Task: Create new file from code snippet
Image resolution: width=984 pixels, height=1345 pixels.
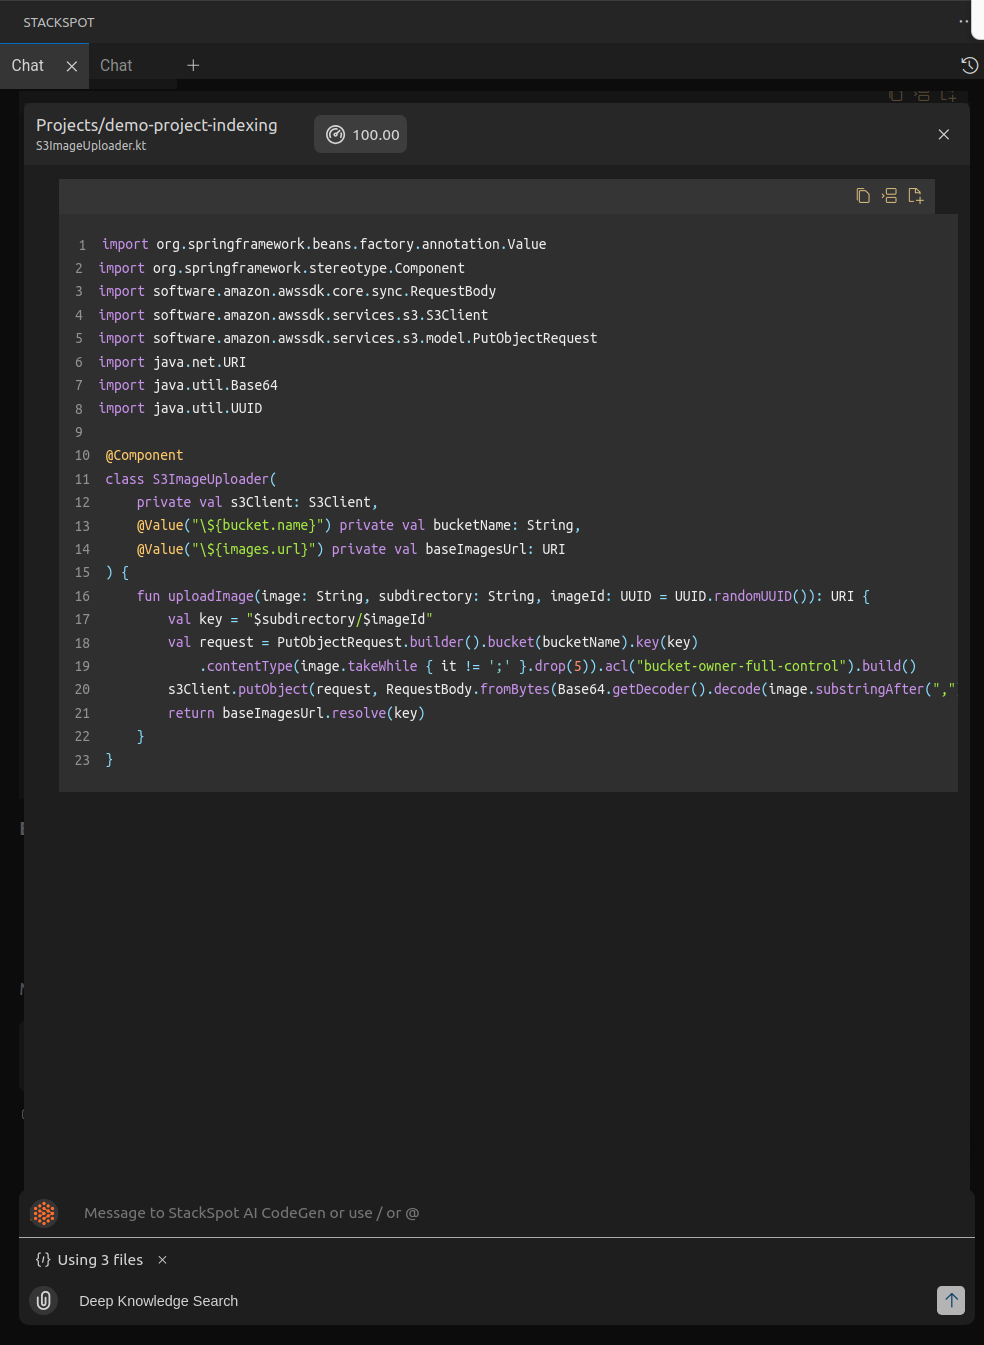Action: 915,196
